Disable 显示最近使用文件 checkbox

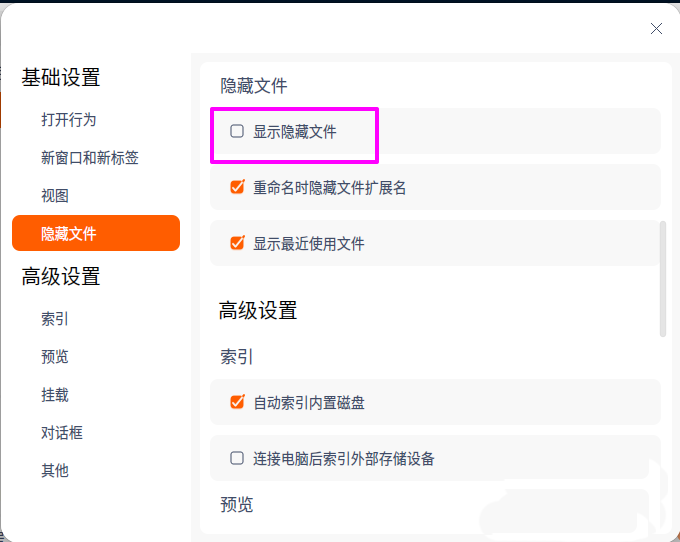(x=237, y=243)
